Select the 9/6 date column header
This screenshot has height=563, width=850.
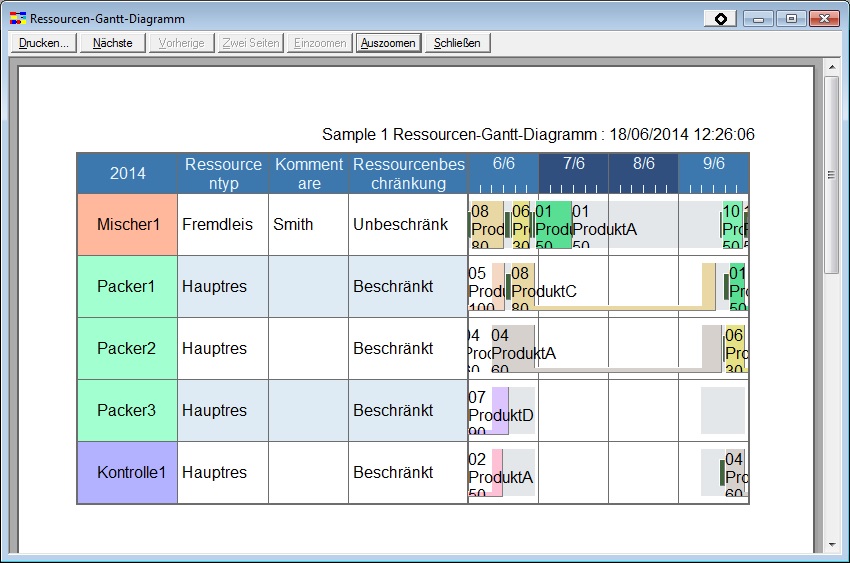[713, 164]
